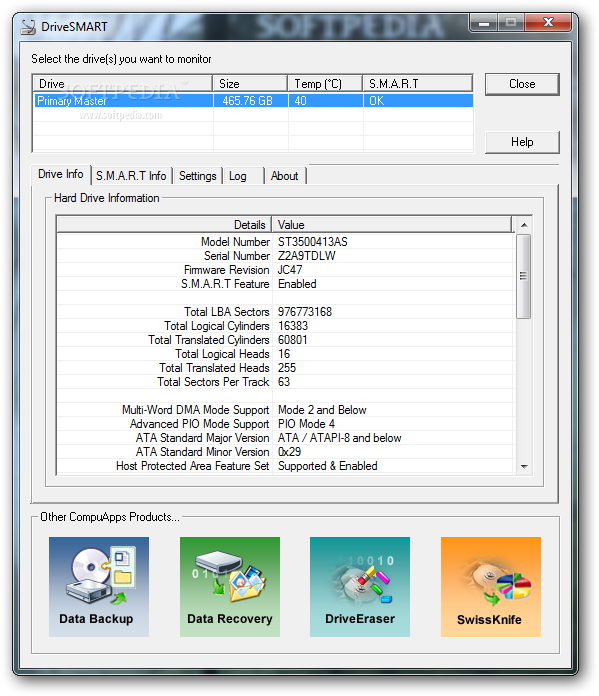
Task: Click the 0x29 value
Action: point(289,452)
